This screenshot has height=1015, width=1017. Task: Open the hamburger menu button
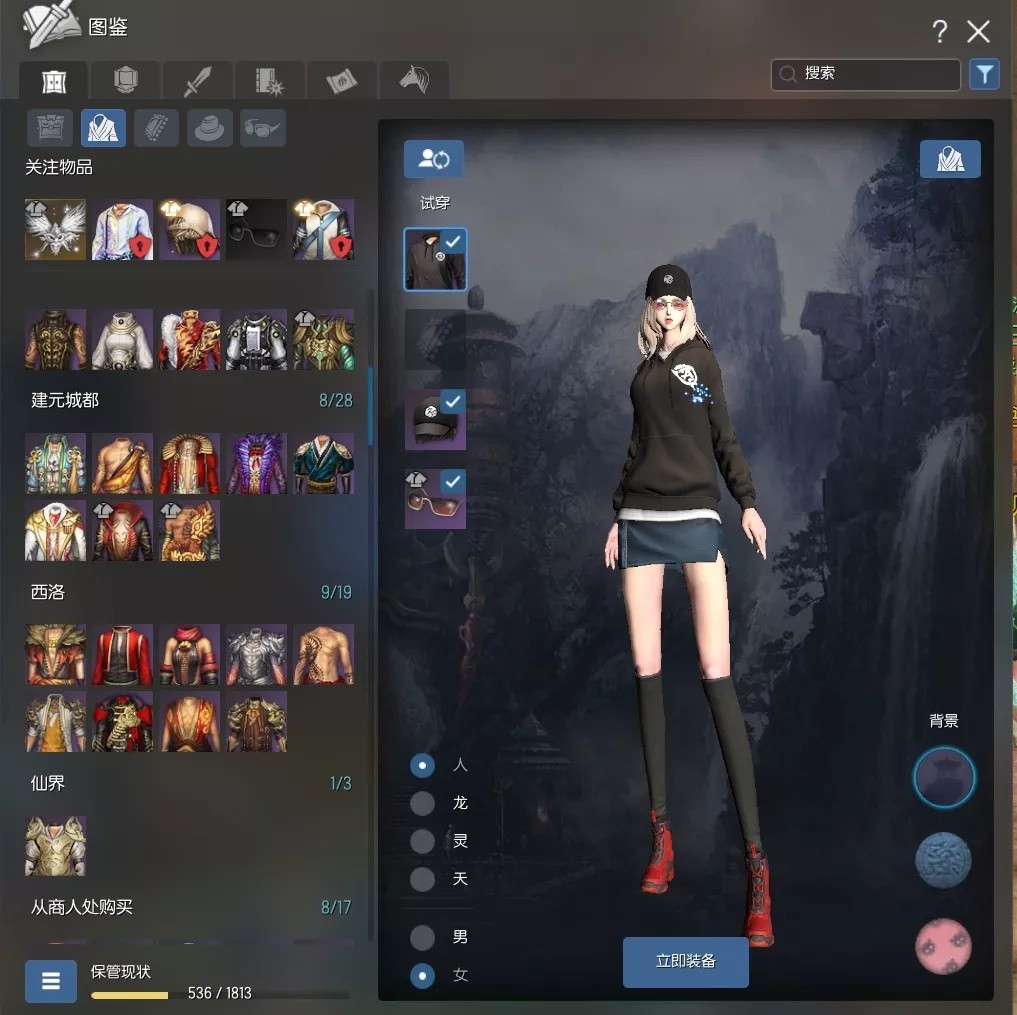51,981
